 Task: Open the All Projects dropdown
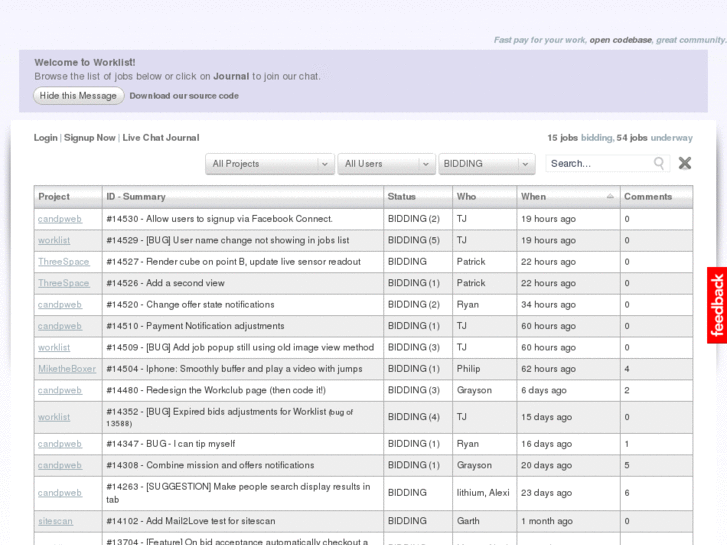tap(269, 164)
